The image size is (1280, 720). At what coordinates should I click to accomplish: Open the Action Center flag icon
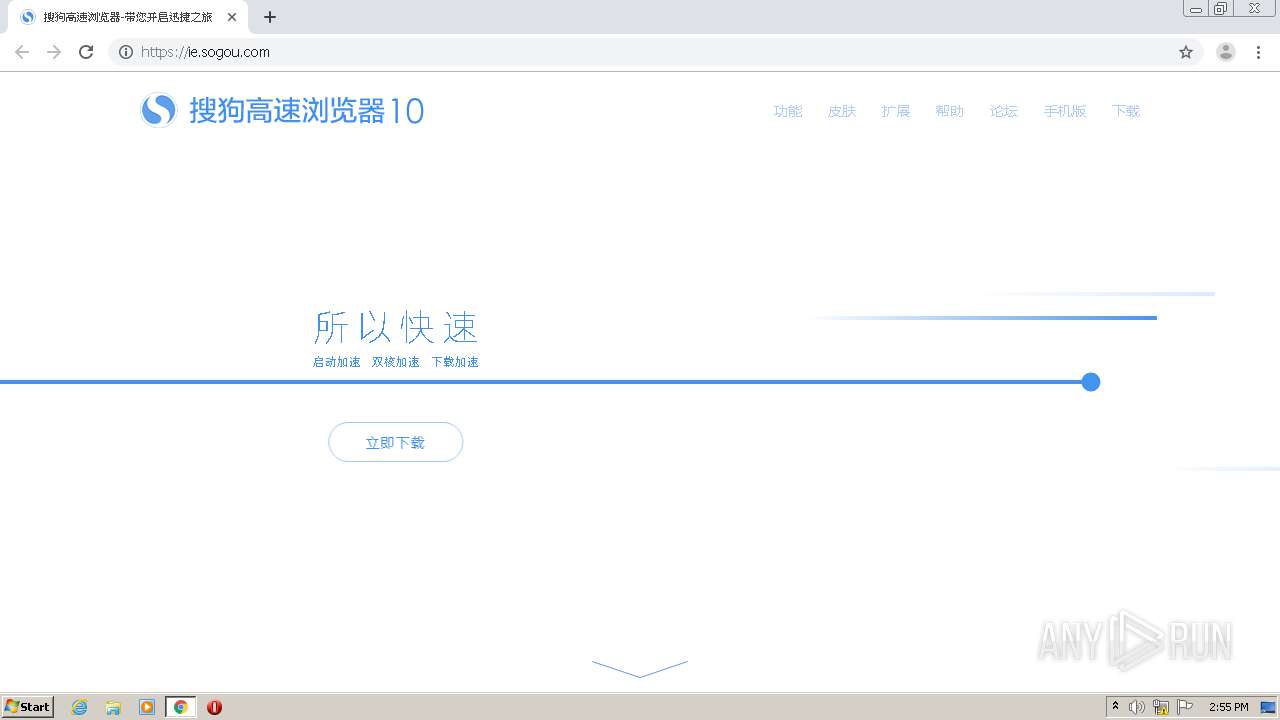pos(1185,707)
